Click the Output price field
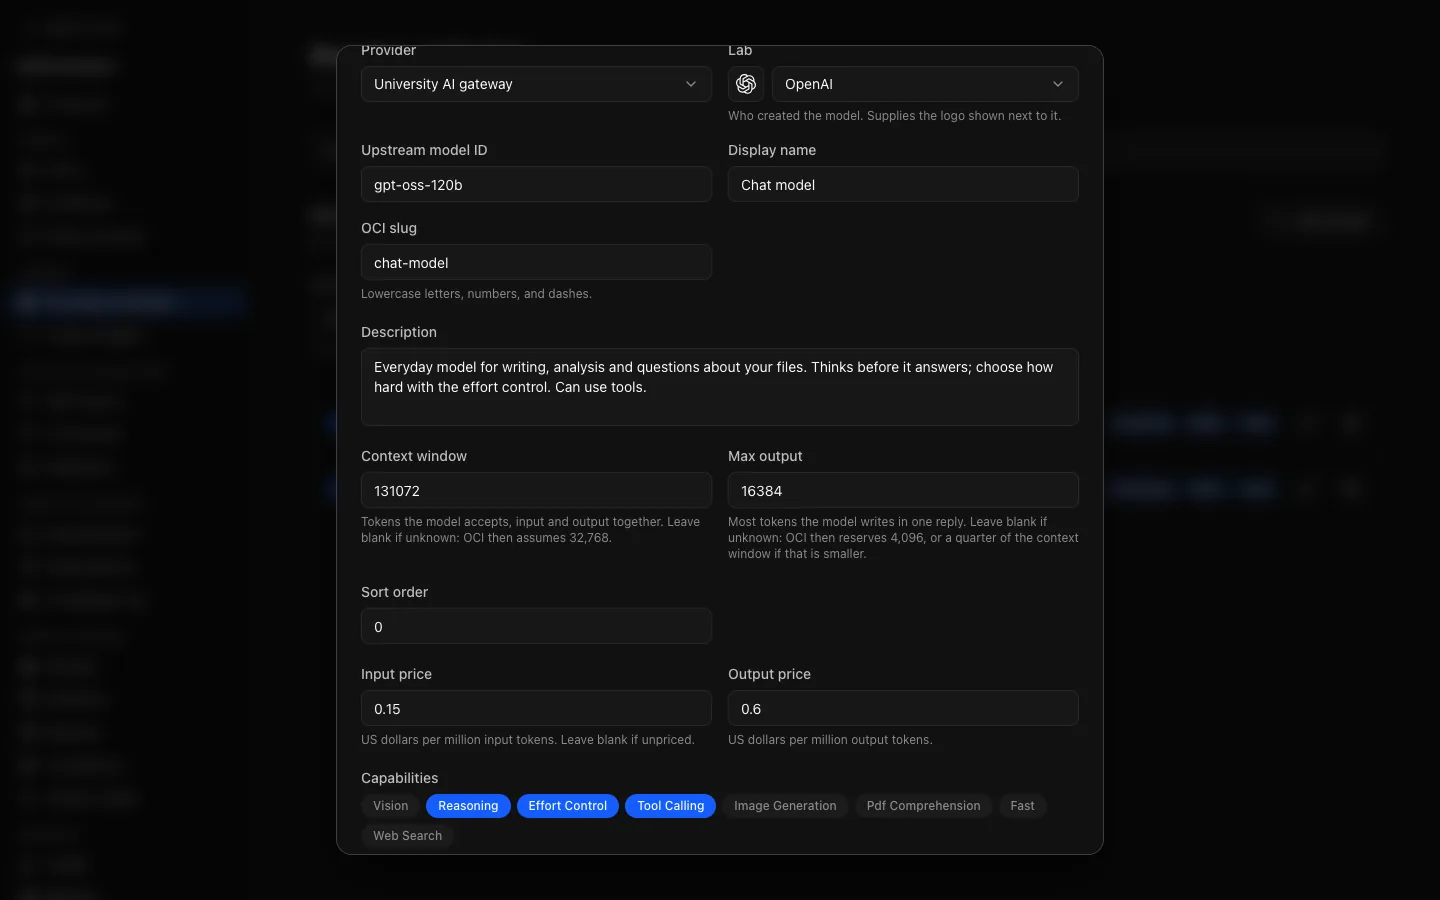 pyautogui.click(x=903, y=708)
